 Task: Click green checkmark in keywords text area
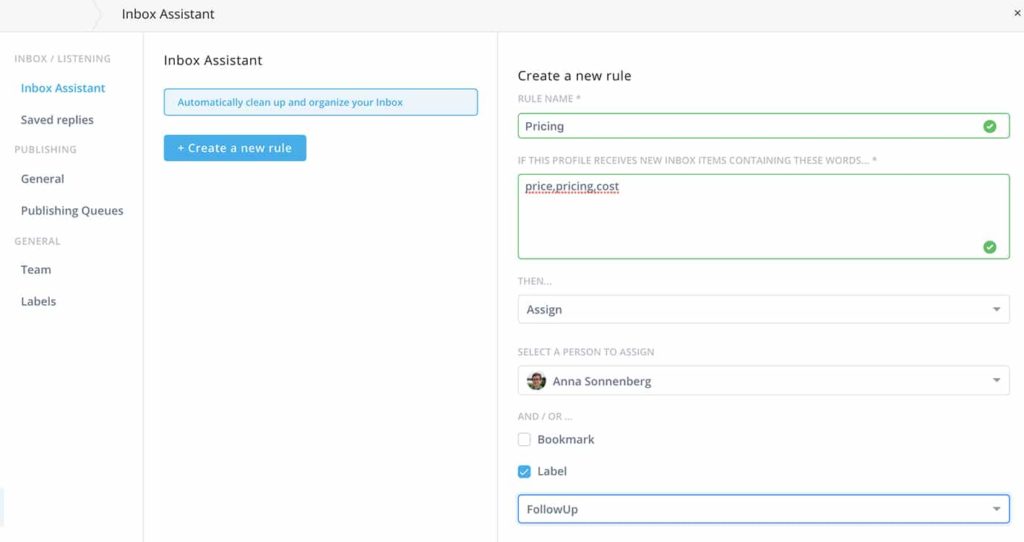tap(989, 247)
